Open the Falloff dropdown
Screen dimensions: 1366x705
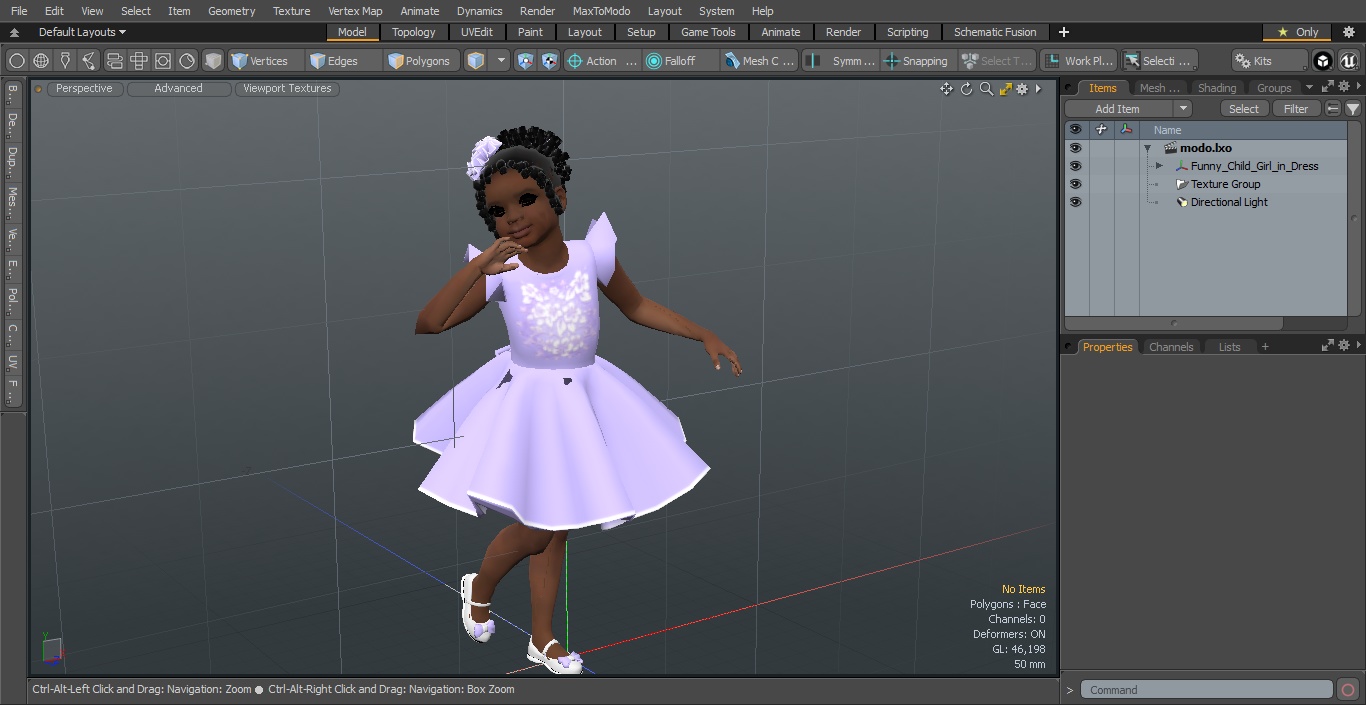point(680,61)
